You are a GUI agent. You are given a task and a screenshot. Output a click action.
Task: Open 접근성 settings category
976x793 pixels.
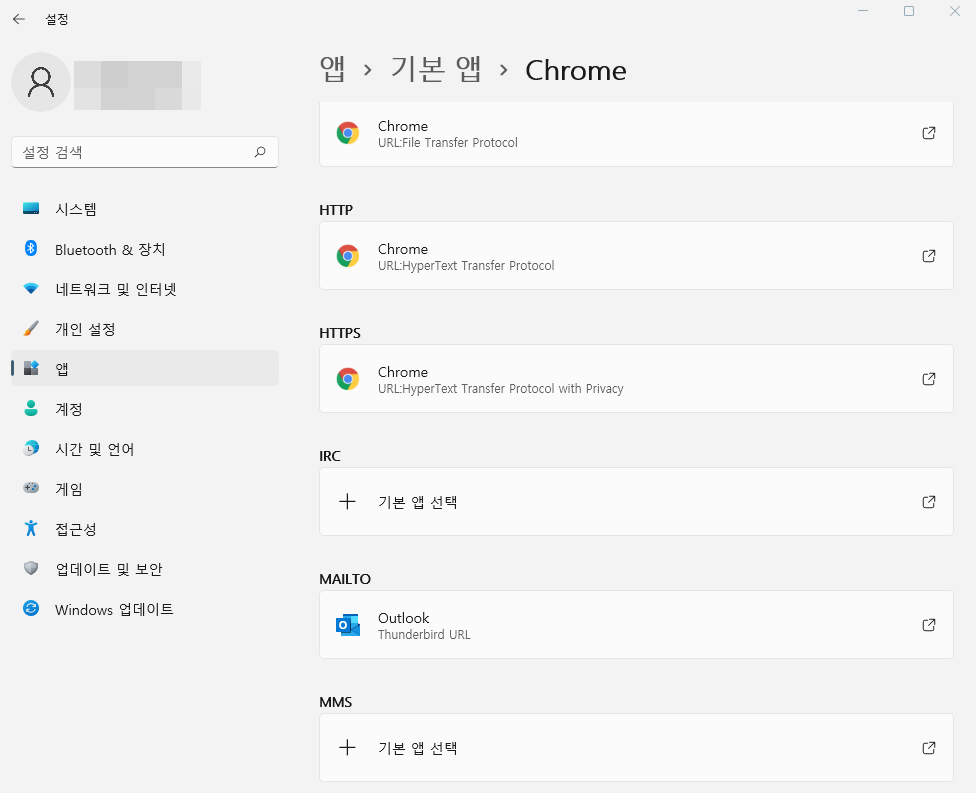144,528
